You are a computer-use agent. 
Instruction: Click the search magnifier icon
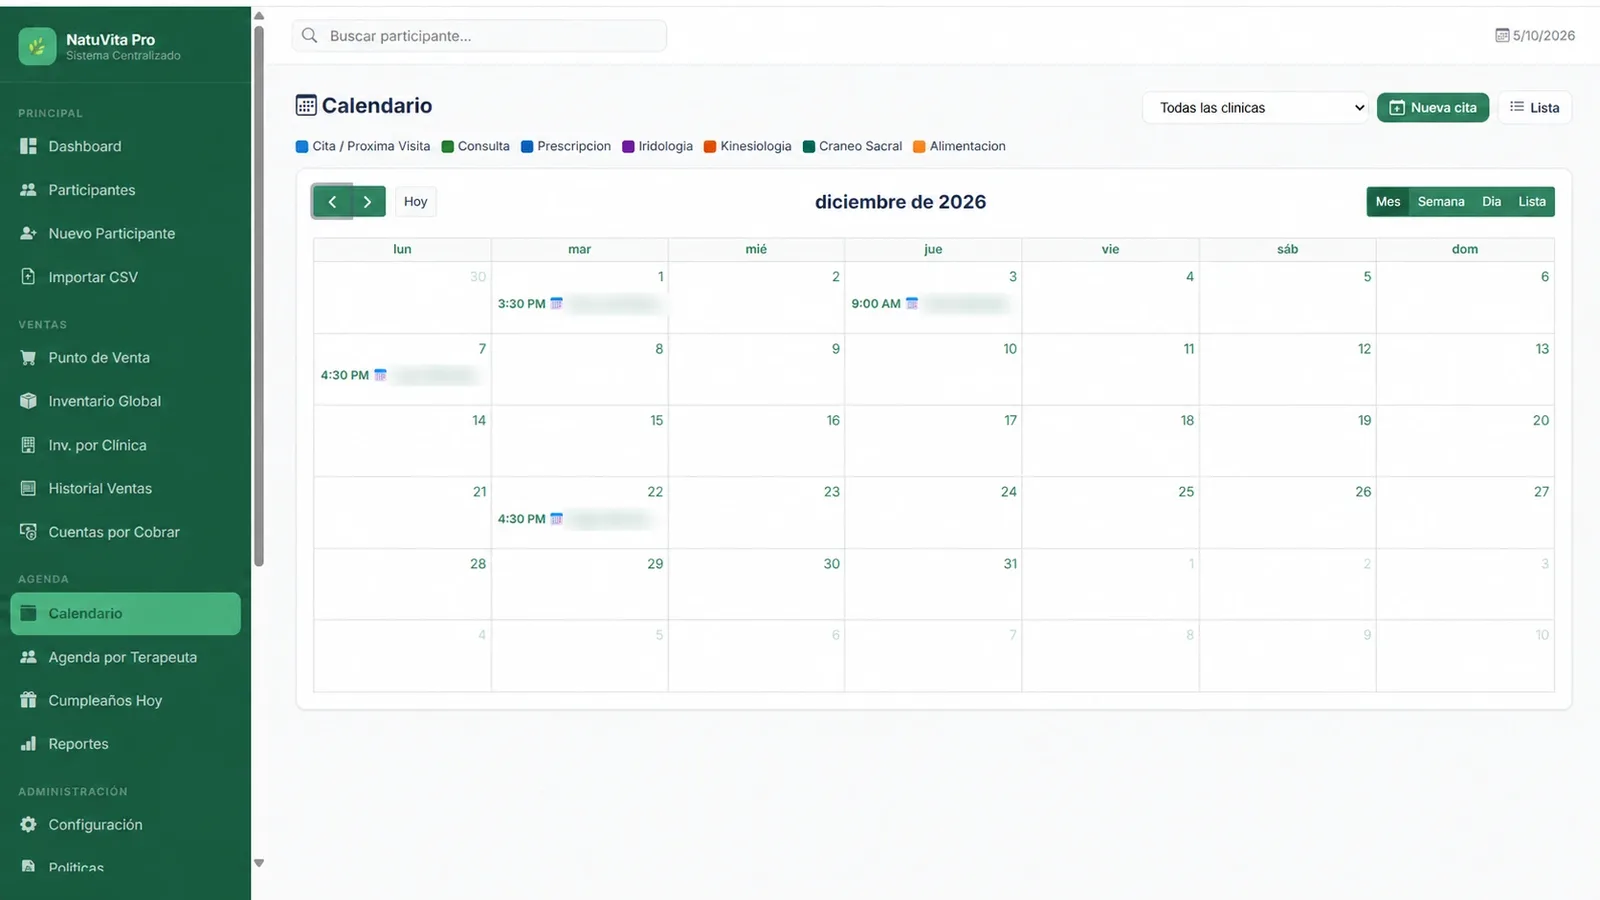pyautogui.click(x=310, y=35)
